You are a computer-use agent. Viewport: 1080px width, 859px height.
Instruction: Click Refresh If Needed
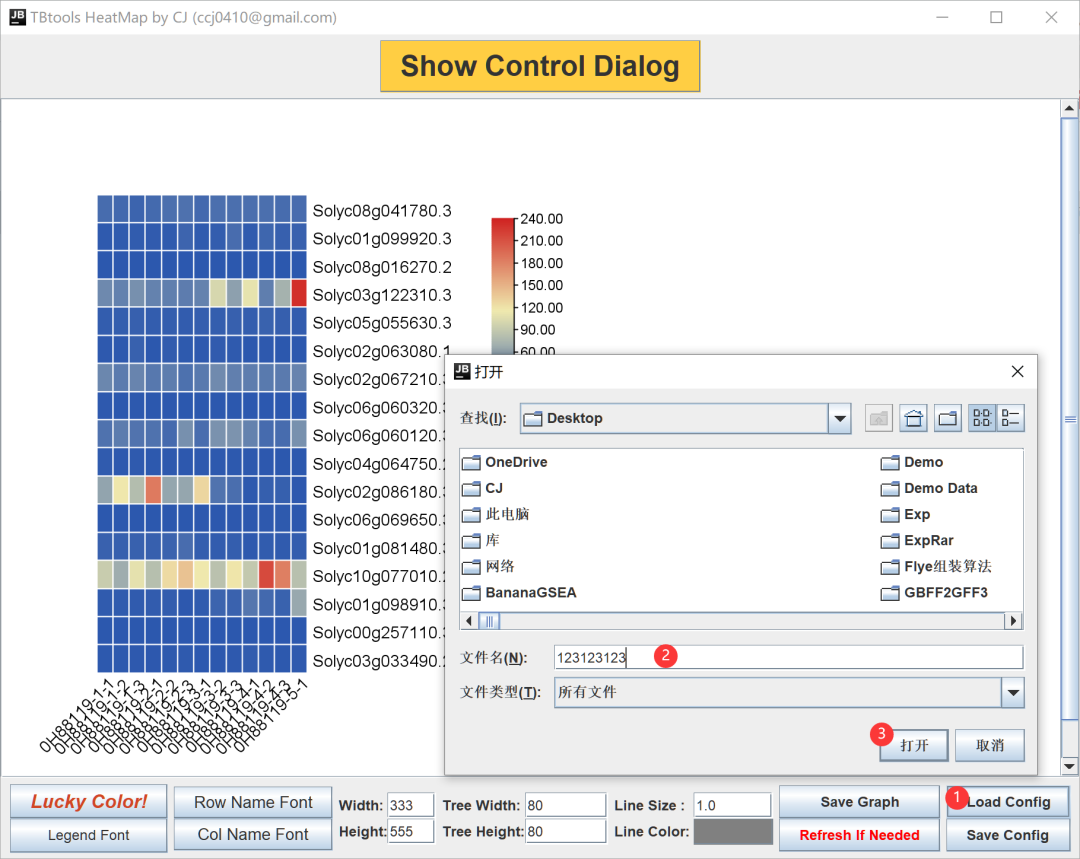coord(859,834)
